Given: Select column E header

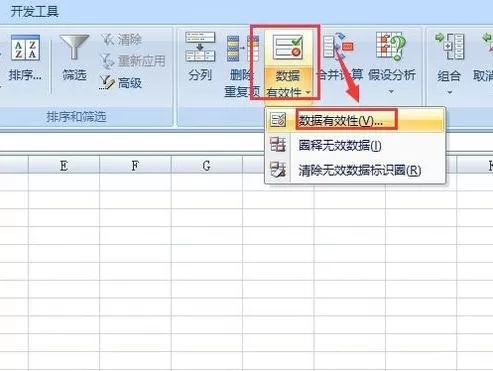Looking at the screenshot, I should tap(64, 165).
